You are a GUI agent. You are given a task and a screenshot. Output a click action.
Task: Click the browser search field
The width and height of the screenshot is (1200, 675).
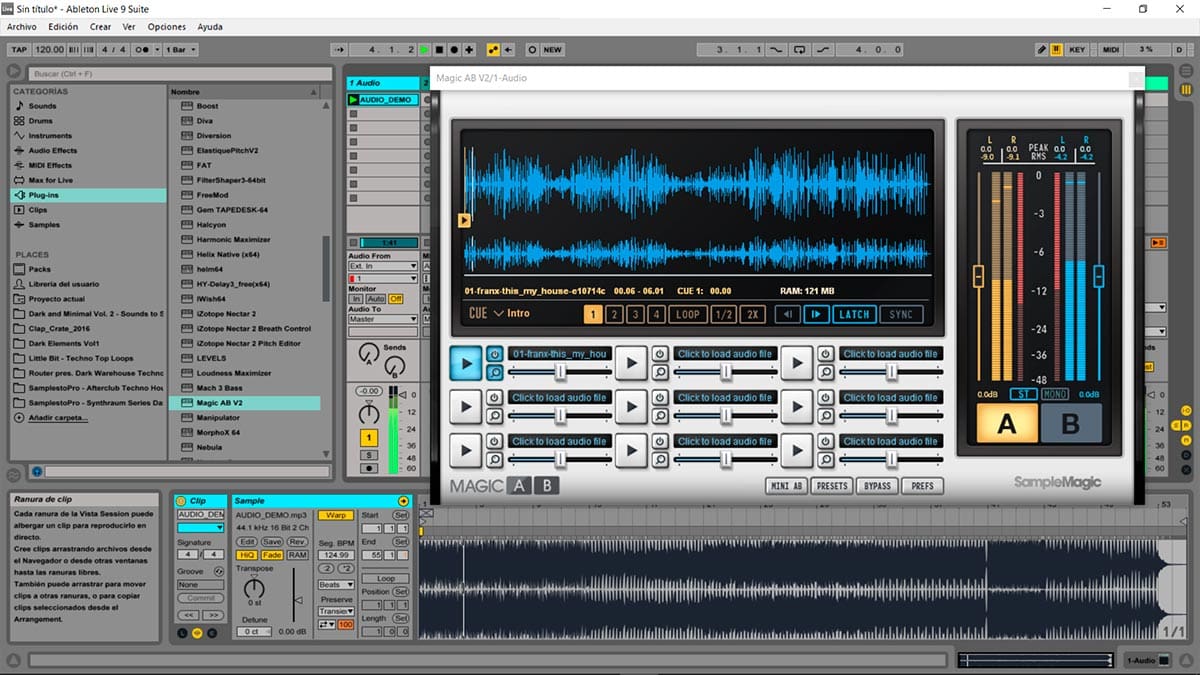point(180,73)
